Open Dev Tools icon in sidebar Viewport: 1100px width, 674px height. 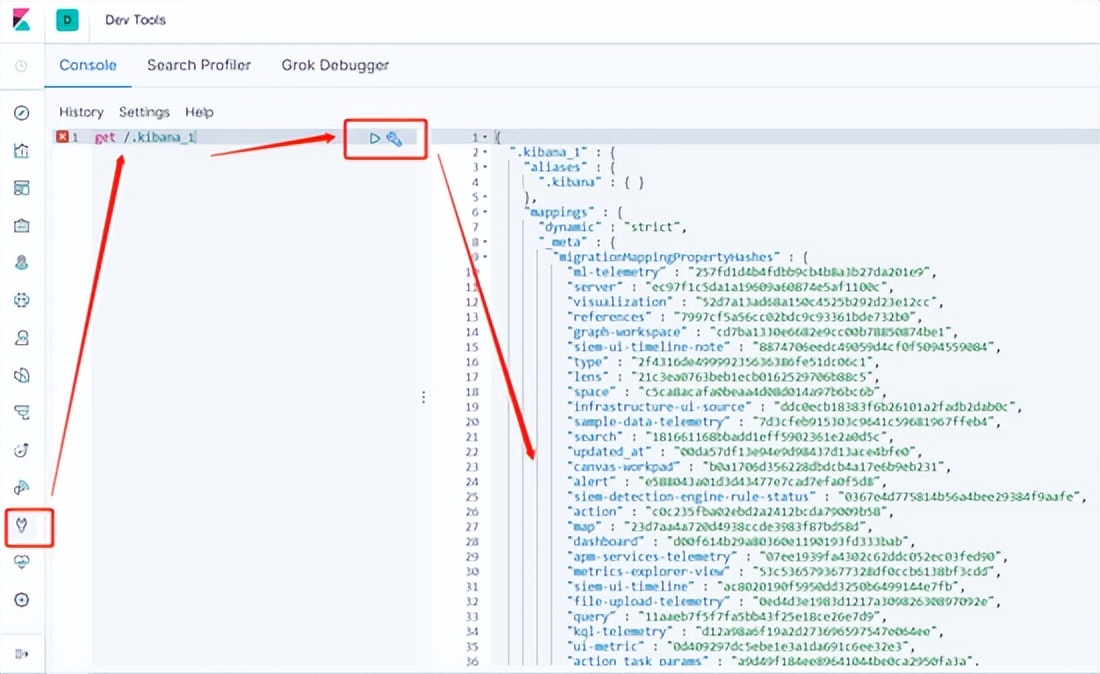pos(22,525)
